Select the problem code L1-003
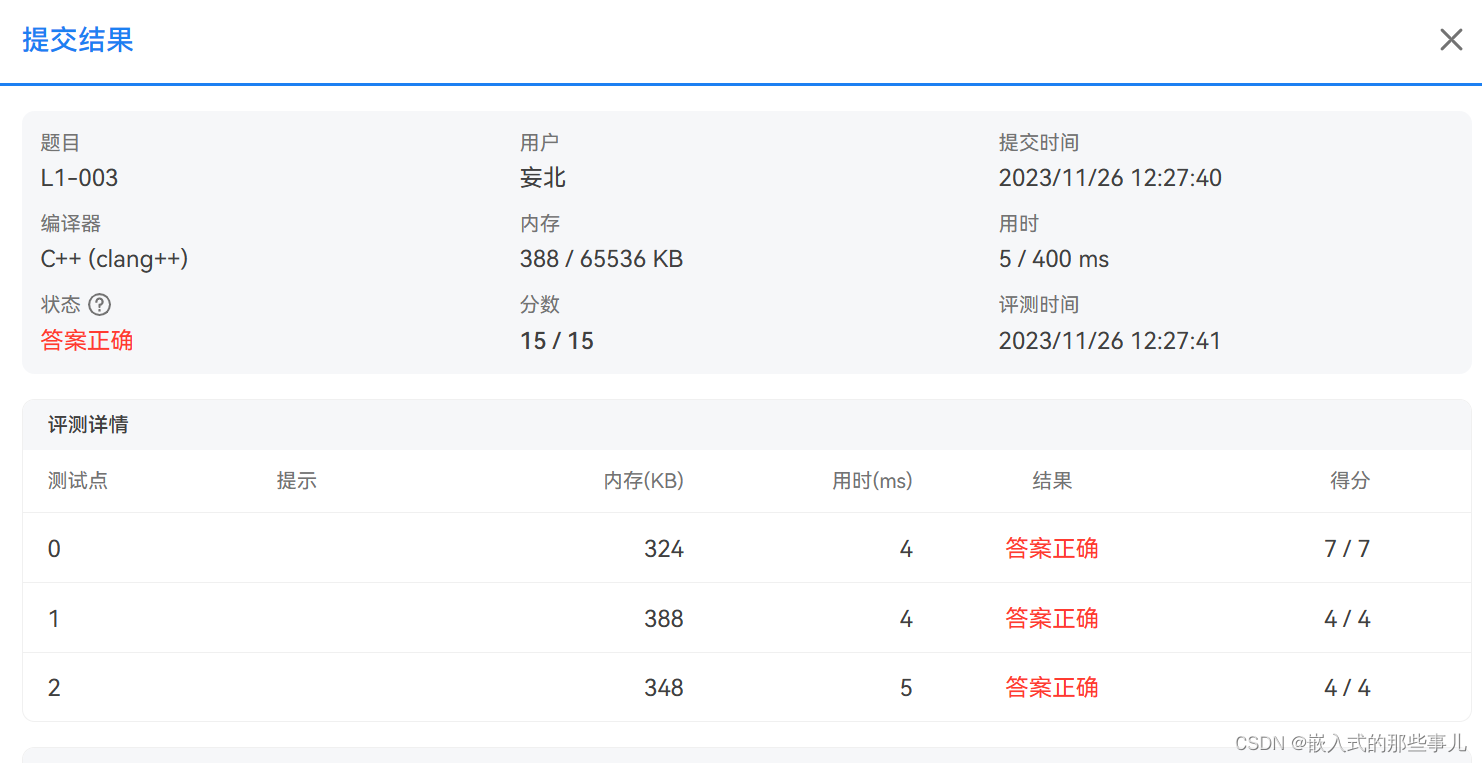The width and height of the screenshot is (1482, 763). 79,178
